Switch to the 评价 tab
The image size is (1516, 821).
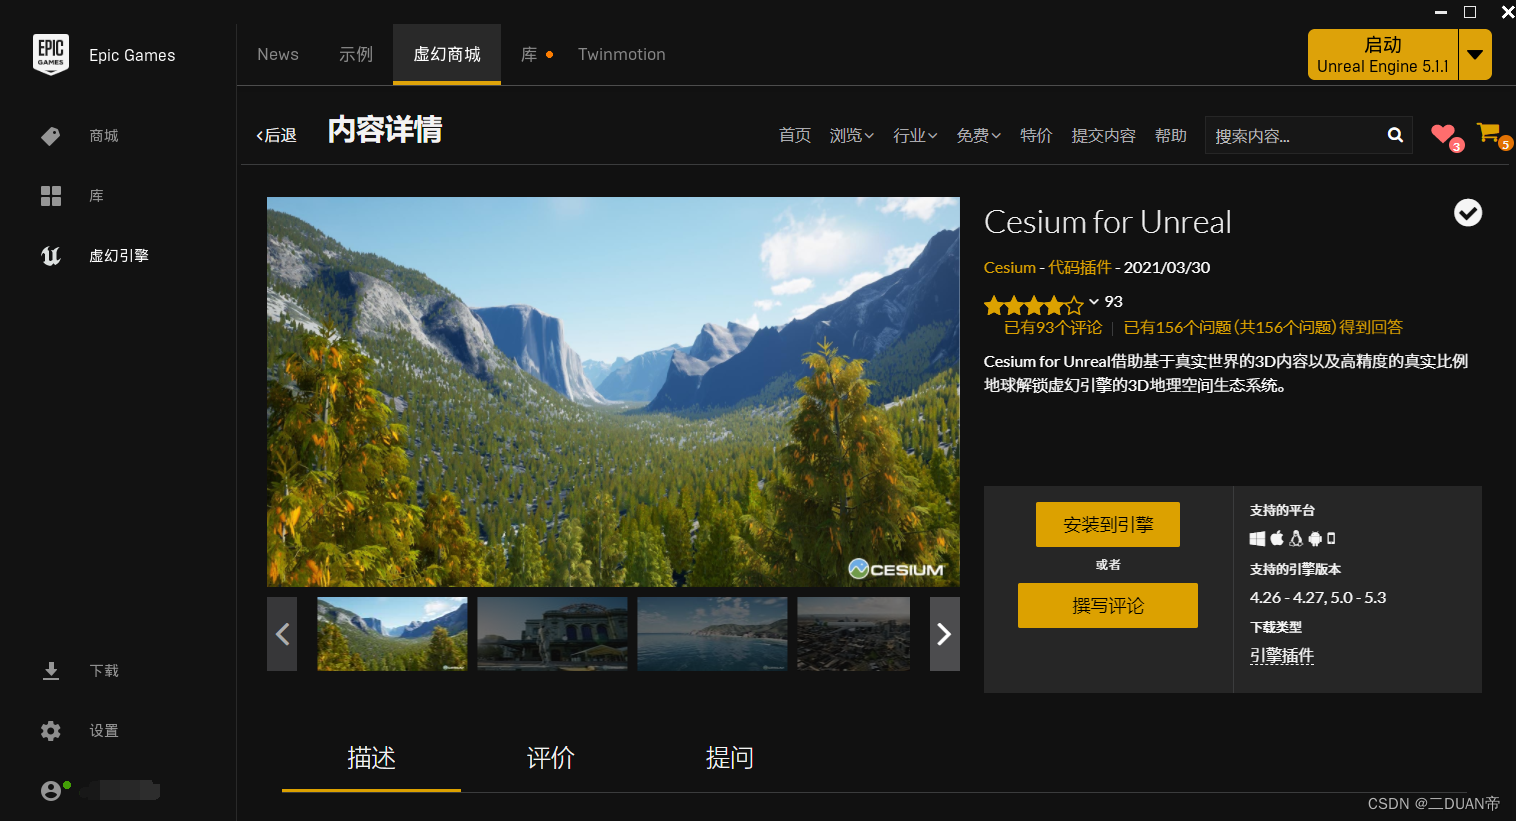[549, 759]
